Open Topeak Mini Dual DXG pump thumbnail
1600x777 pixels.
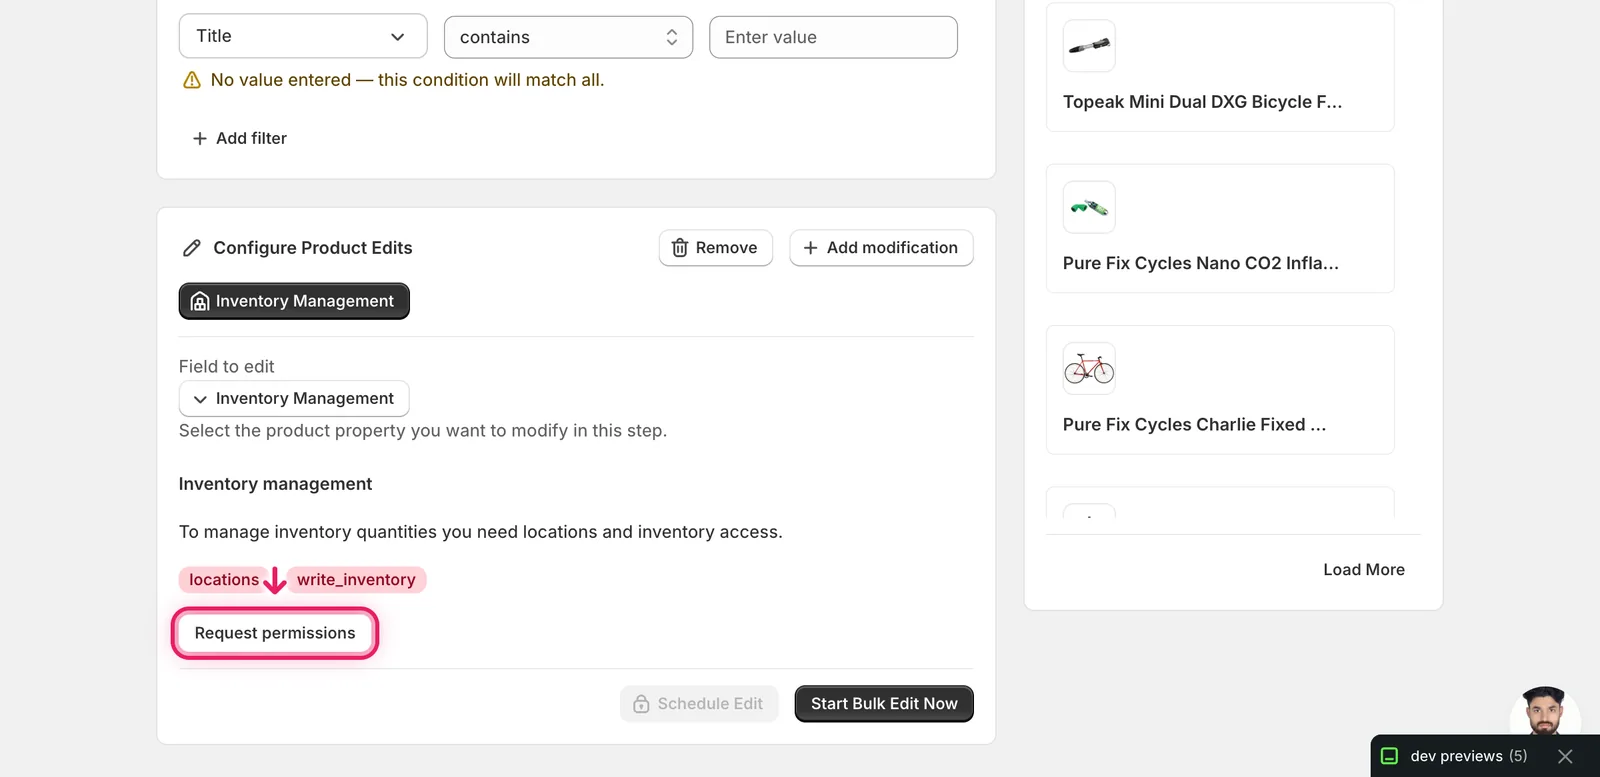[x=1089, y=46]
